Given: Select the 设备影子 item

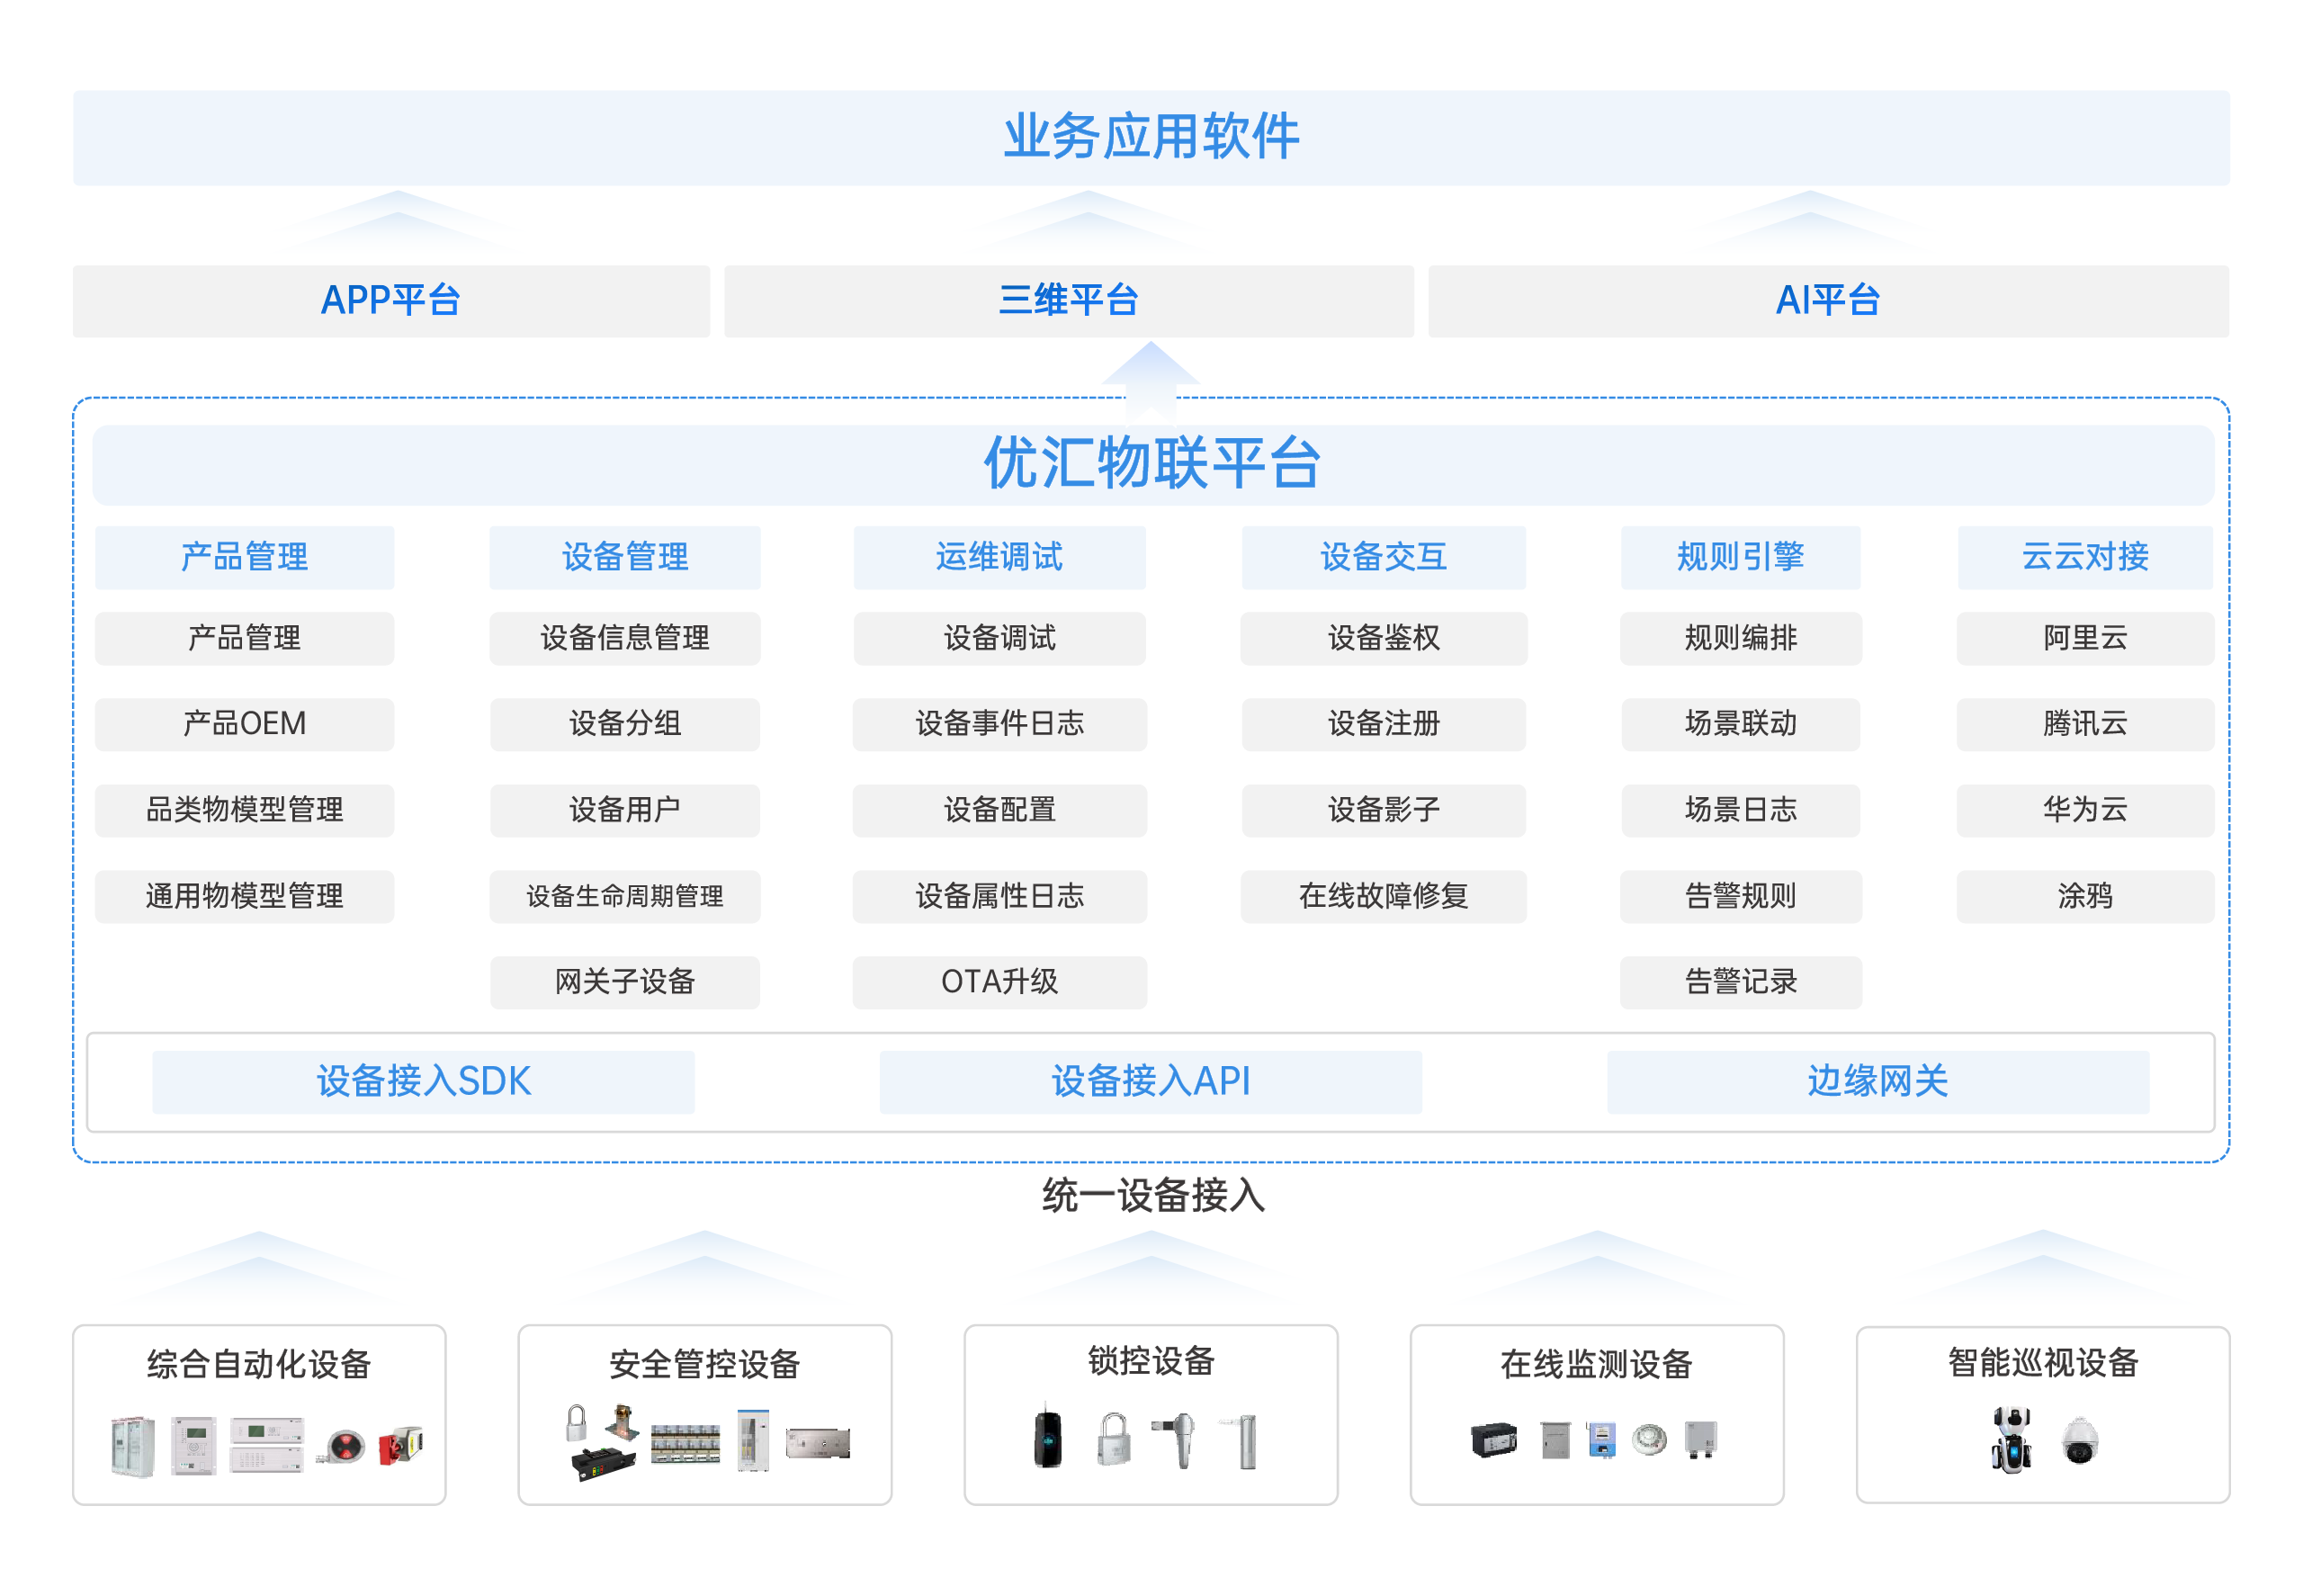Looking at the screenshot, I should (x=1383, y=810).
